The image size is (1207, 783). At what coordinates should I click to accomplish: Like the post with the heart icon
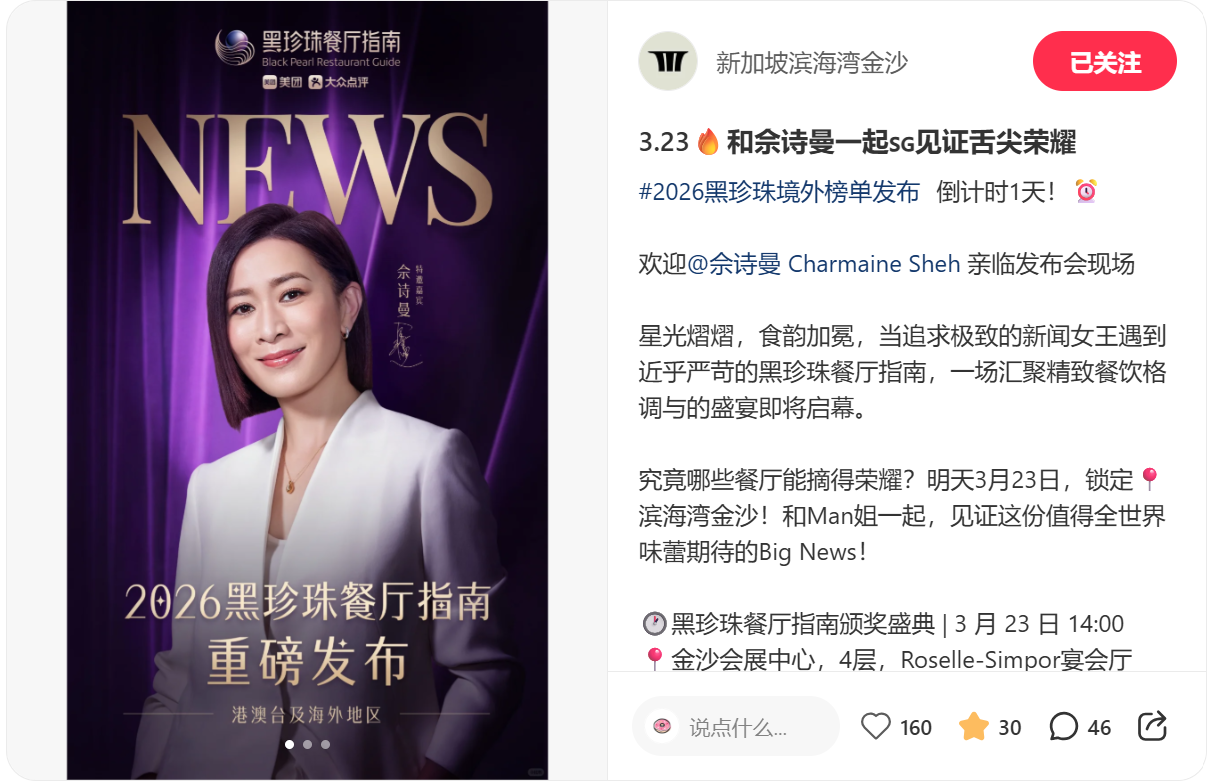[x=875, y=726]
